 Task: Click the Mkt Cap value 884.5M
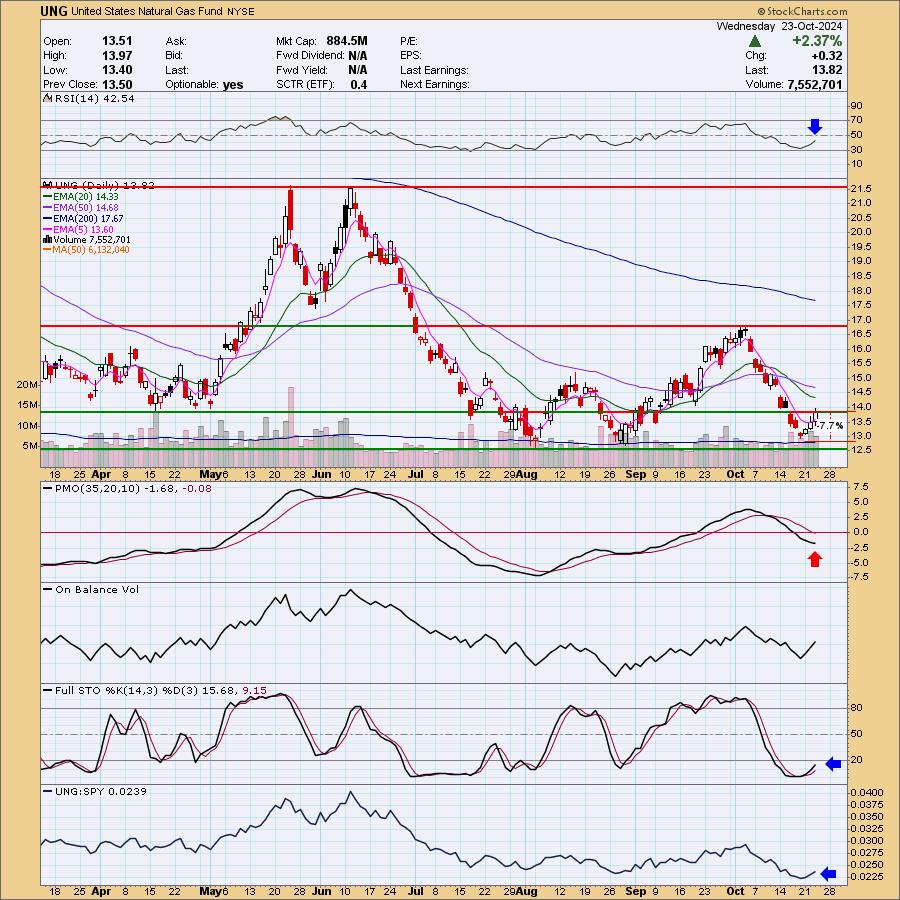click(x=347, y=41)
